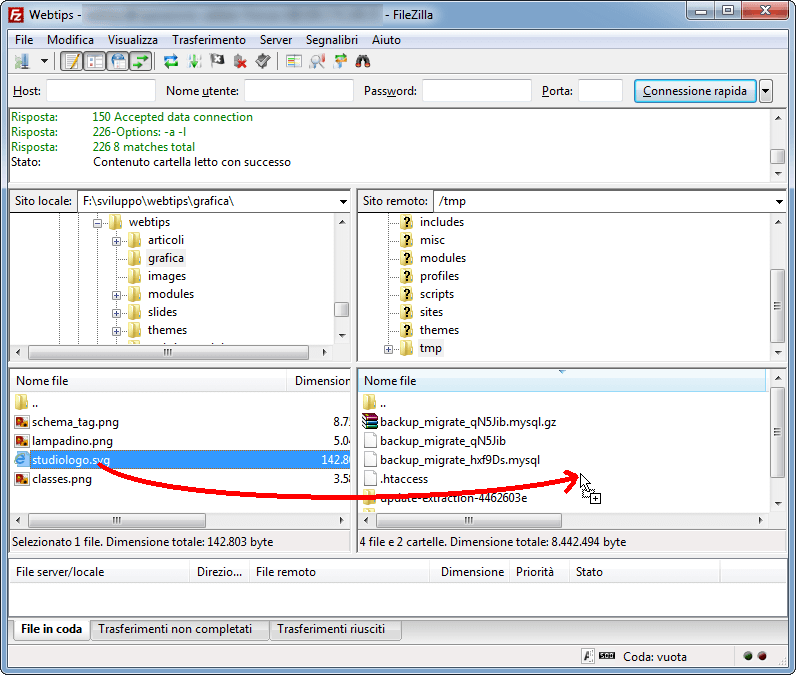Click the disconnect from server icon
The image size is (796, 675).
pyautogui.click(x=240, y=61)
